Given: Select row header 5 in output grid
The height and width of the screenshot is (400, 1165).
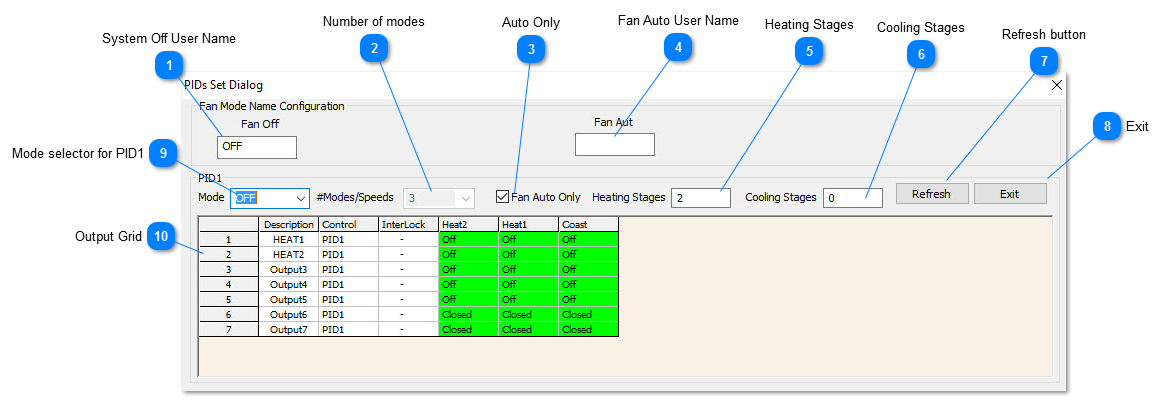Looking at the screenshot, I should point(229,299).
